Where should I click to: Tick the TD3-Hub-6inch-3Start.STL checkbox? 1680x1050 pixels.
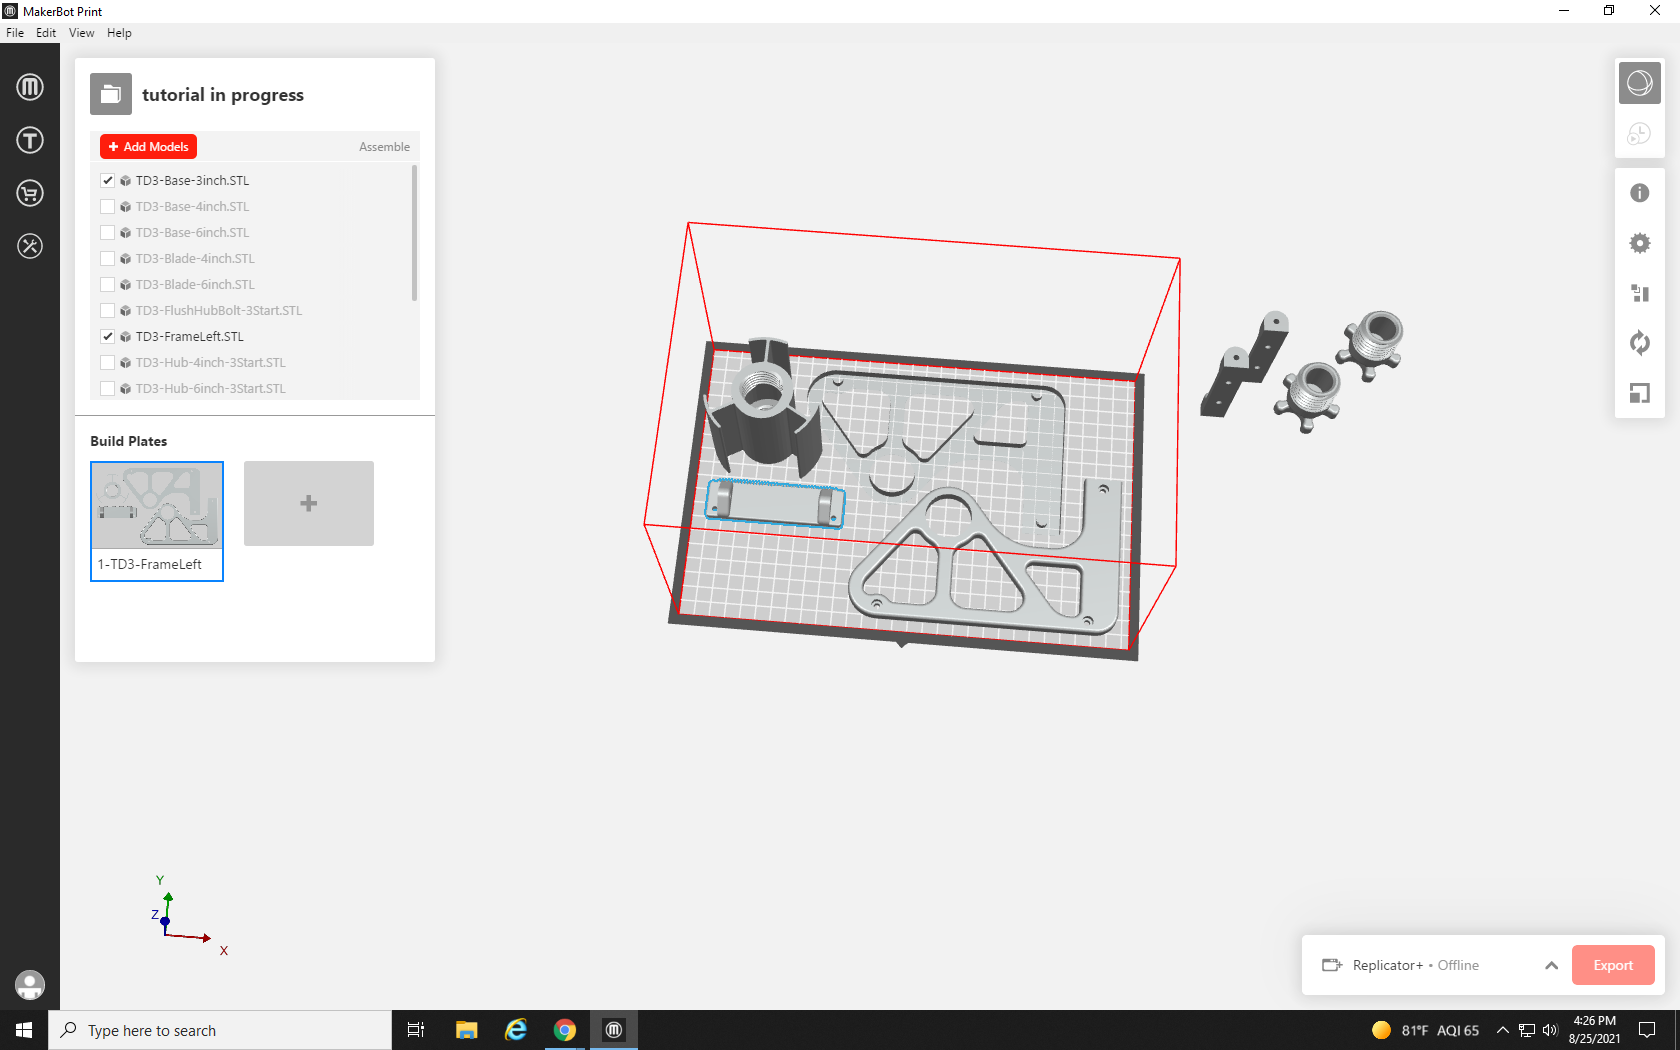pos(107,389)
